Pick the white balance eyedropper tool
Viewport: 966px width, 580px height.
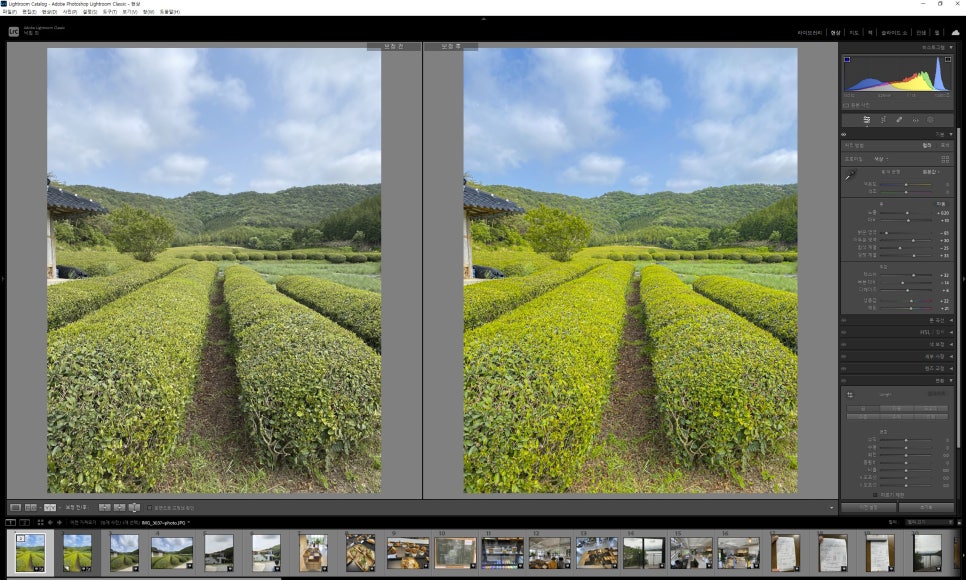pos(850,174)
